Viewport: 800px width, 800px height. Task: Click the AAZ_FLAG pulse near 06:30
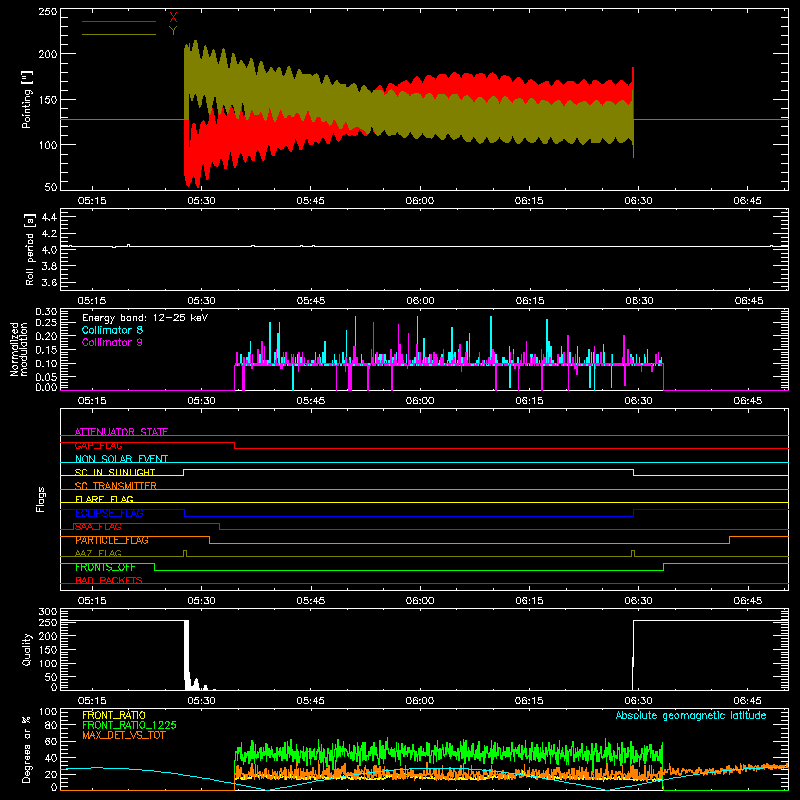tap(633, 553)
